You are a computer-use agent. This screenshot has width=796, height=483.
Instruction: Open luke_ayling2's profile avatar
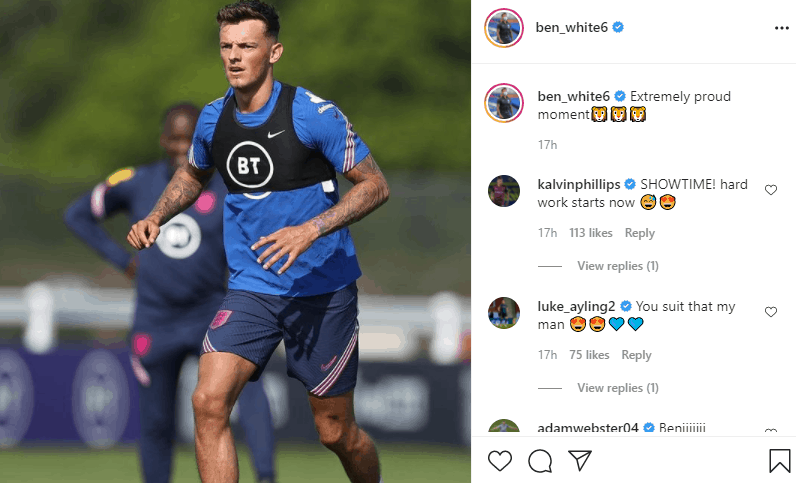[504, 313]
